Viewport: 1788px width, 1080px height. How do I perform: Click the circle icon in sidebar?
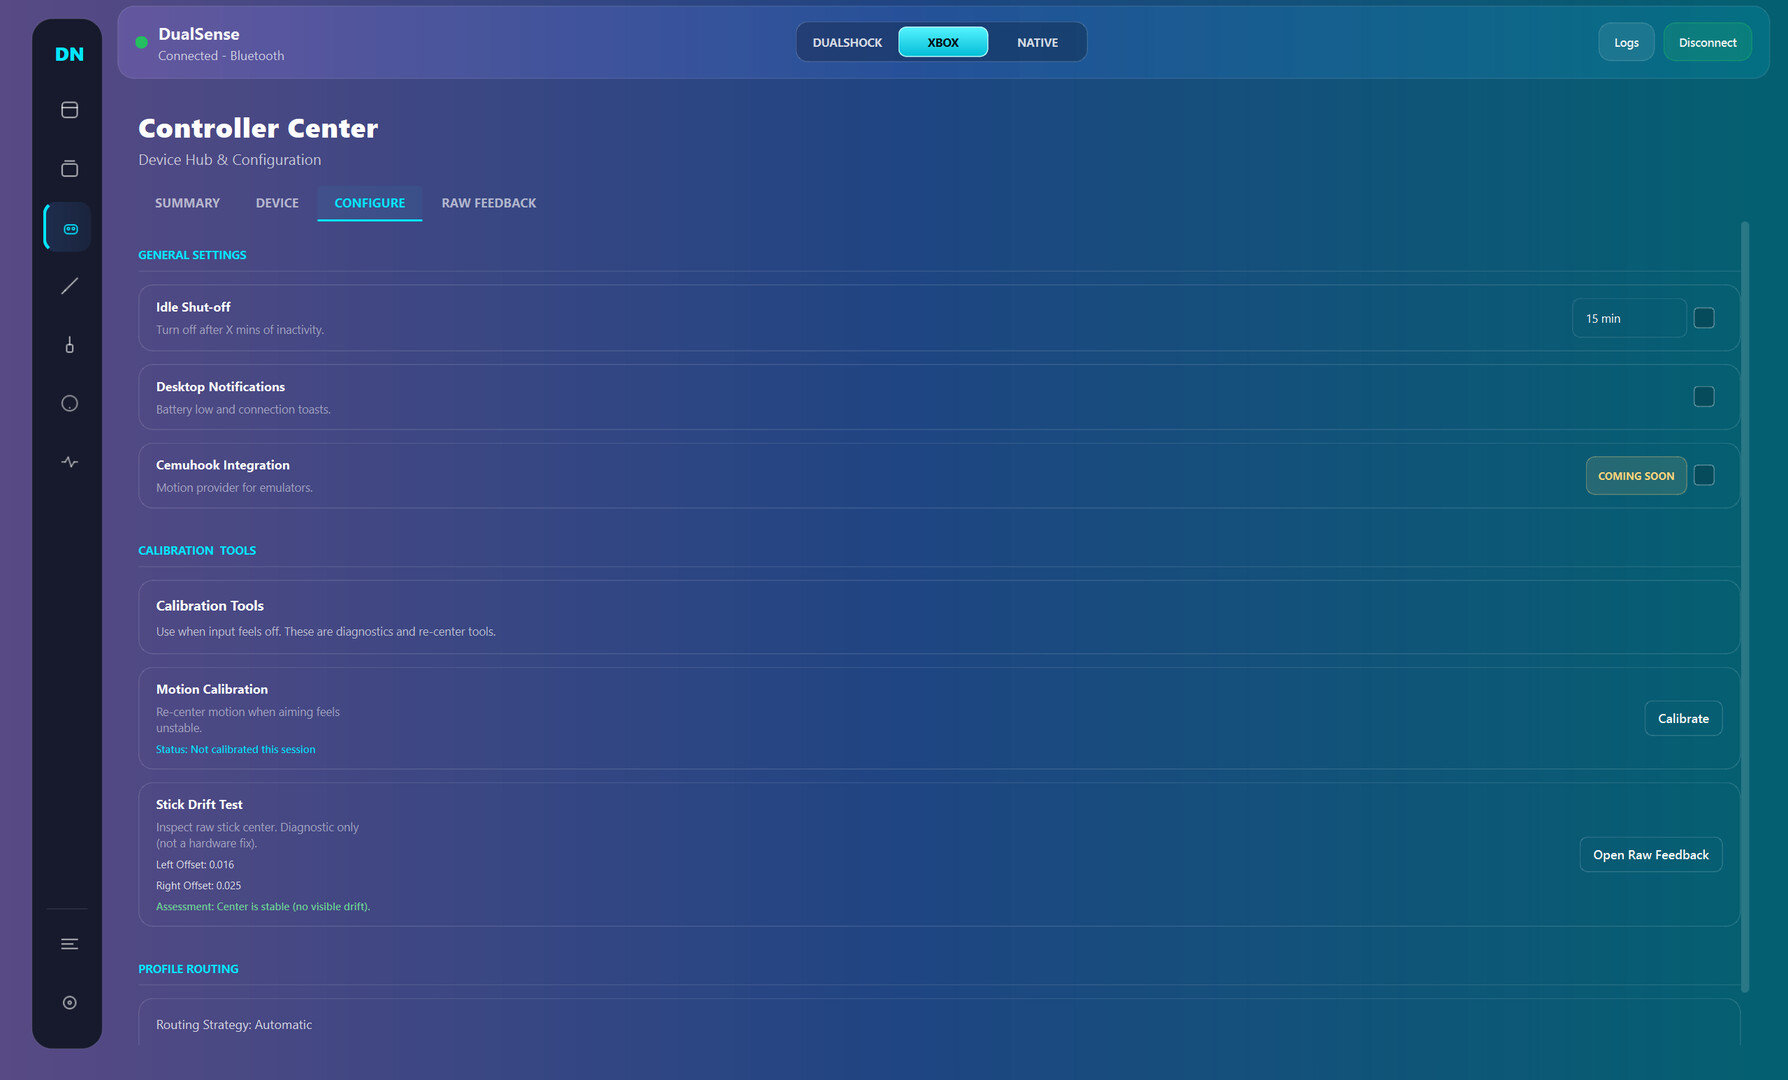pos(69,403)
